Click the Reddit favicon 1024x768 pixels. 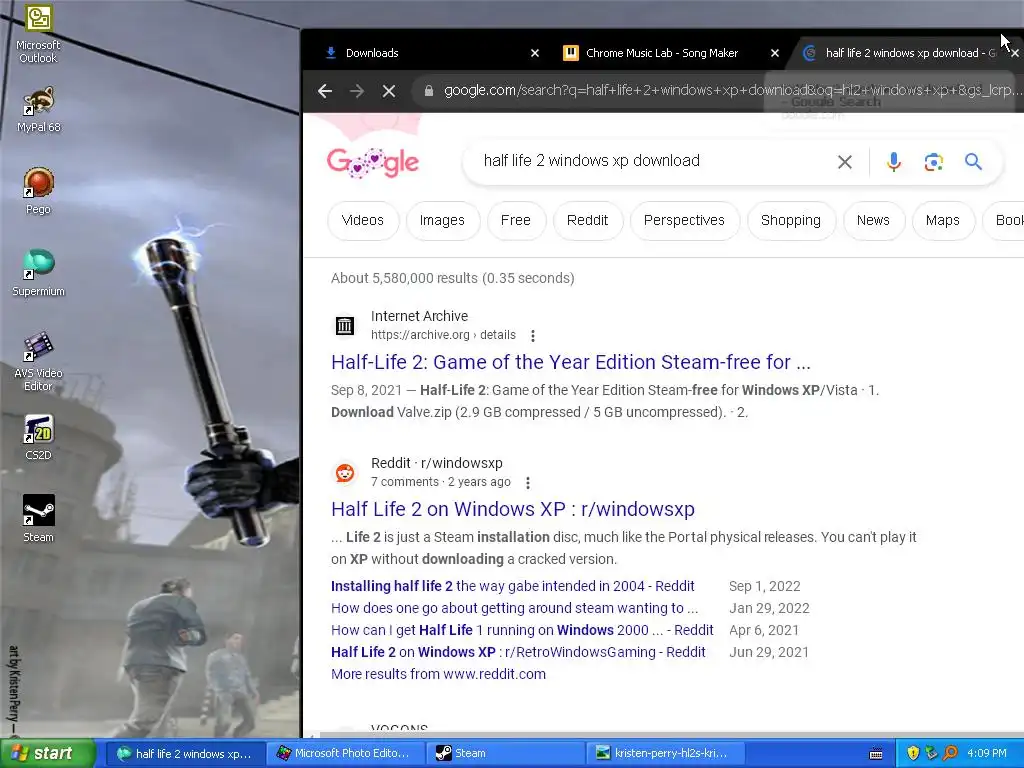coord(345,472)
